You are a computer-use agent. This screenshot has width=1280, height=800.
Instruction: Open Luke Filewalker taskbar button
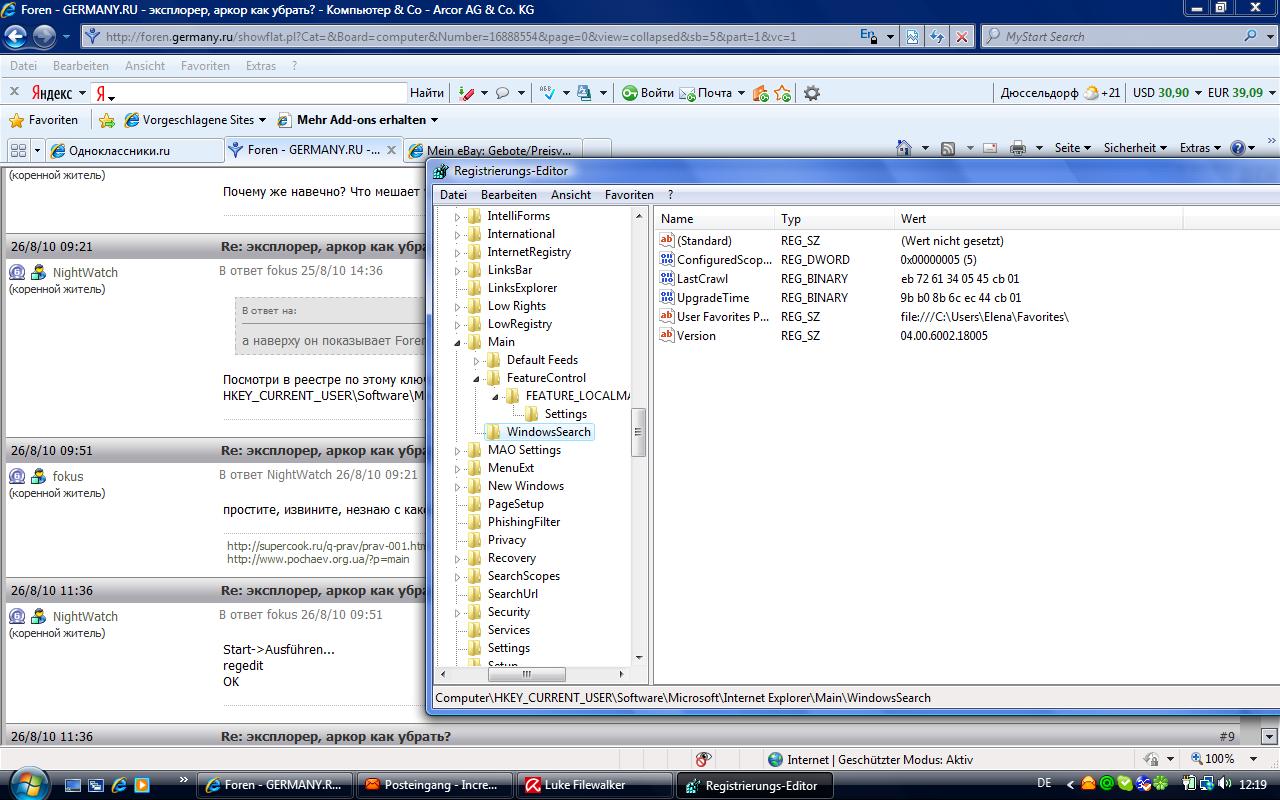(594, 786)
